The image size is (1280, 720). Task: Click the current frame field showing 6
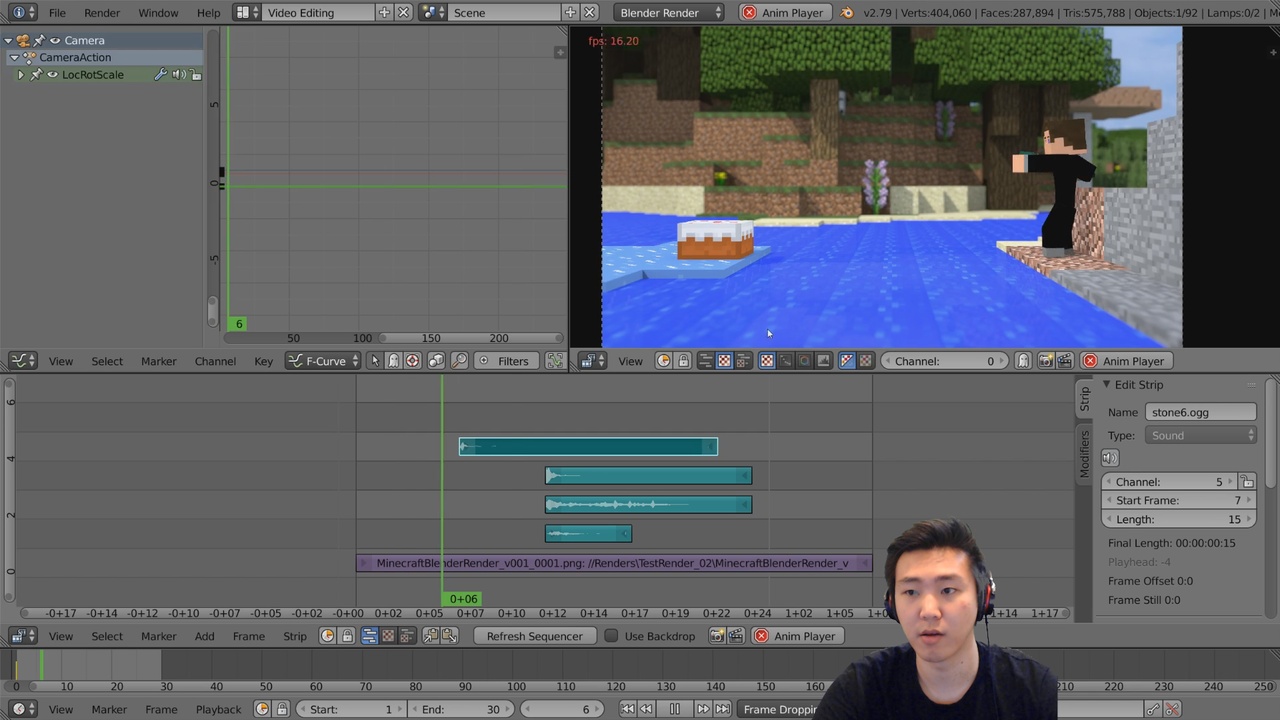(563, 709)
